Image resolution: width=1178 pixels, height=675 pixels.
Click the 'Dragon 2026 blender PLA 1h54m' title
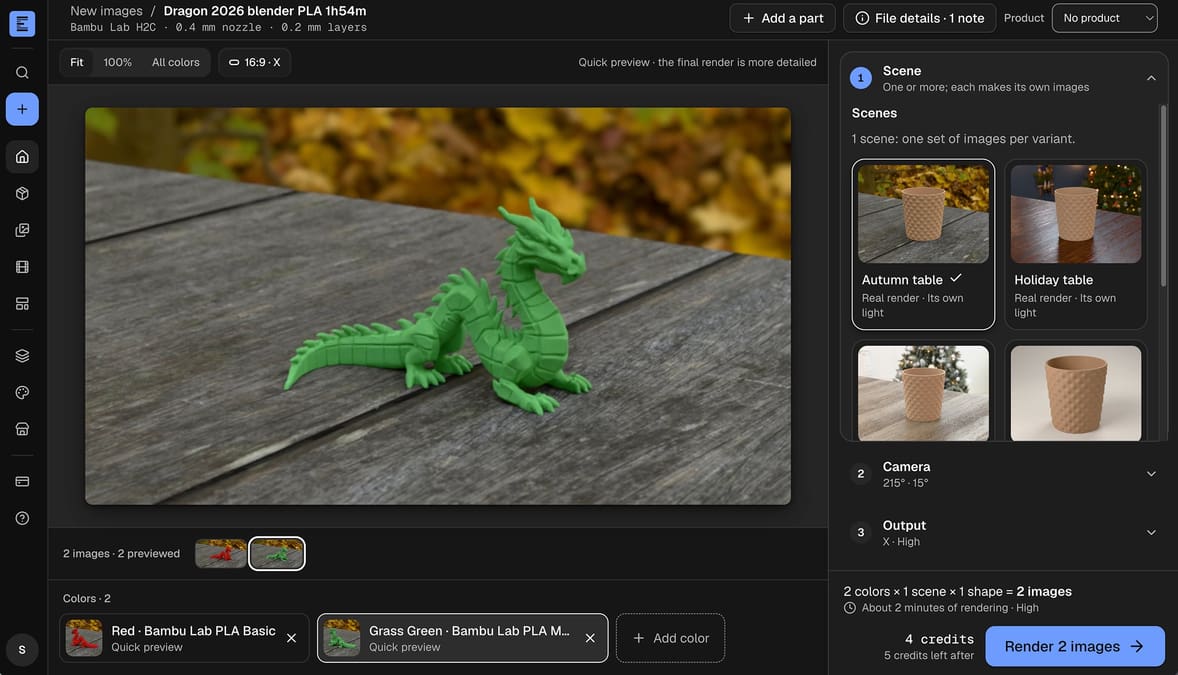(264, 11)
